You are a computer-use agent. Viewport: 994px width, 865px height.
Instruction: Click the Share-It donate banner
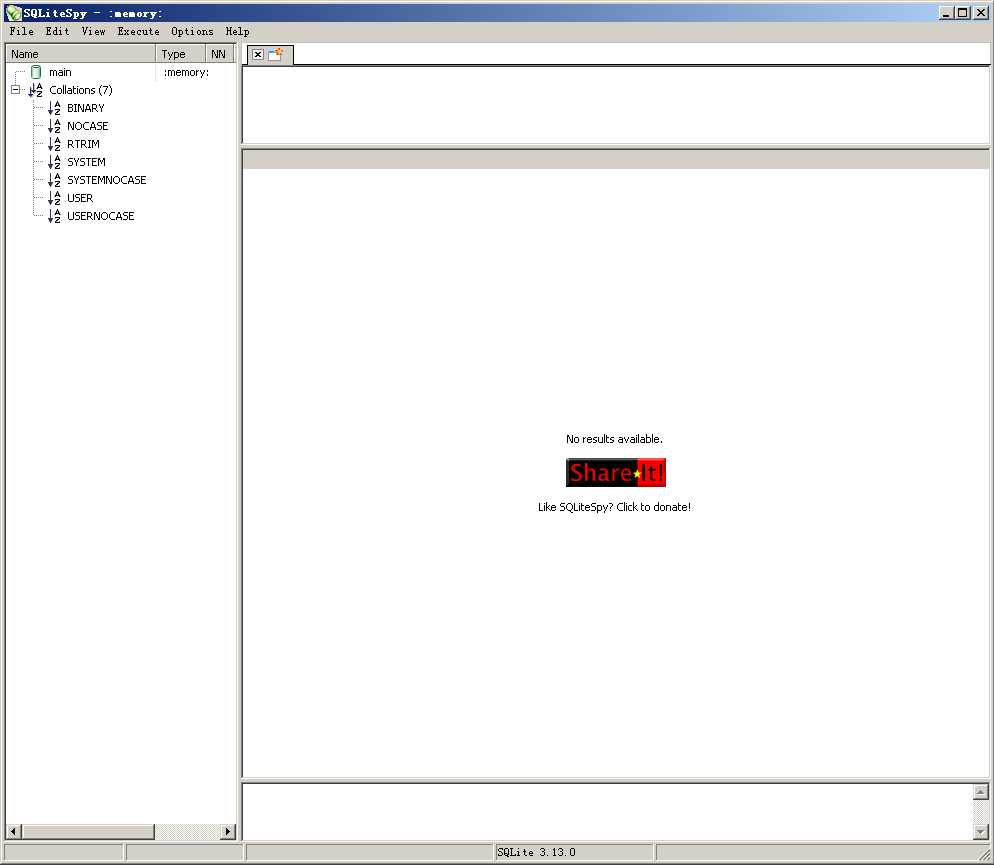pos(616,473)
